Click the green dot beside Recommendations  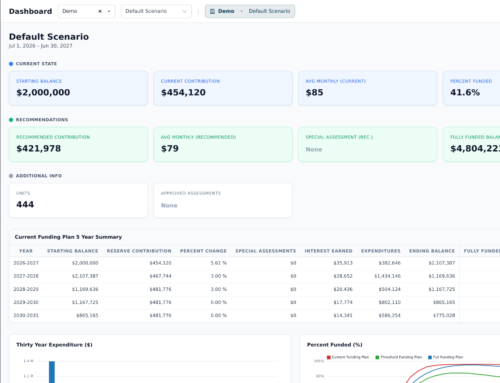click(11, 120)
